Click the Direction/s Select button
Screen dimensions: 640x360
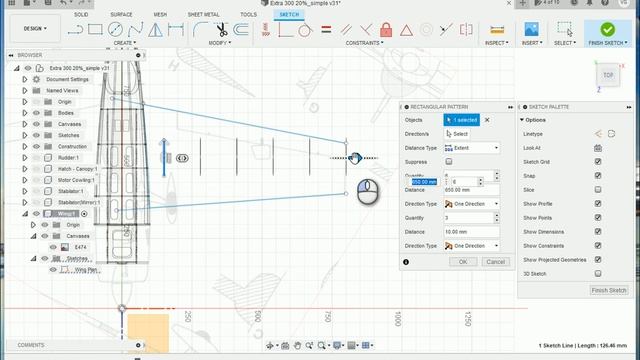457,134
